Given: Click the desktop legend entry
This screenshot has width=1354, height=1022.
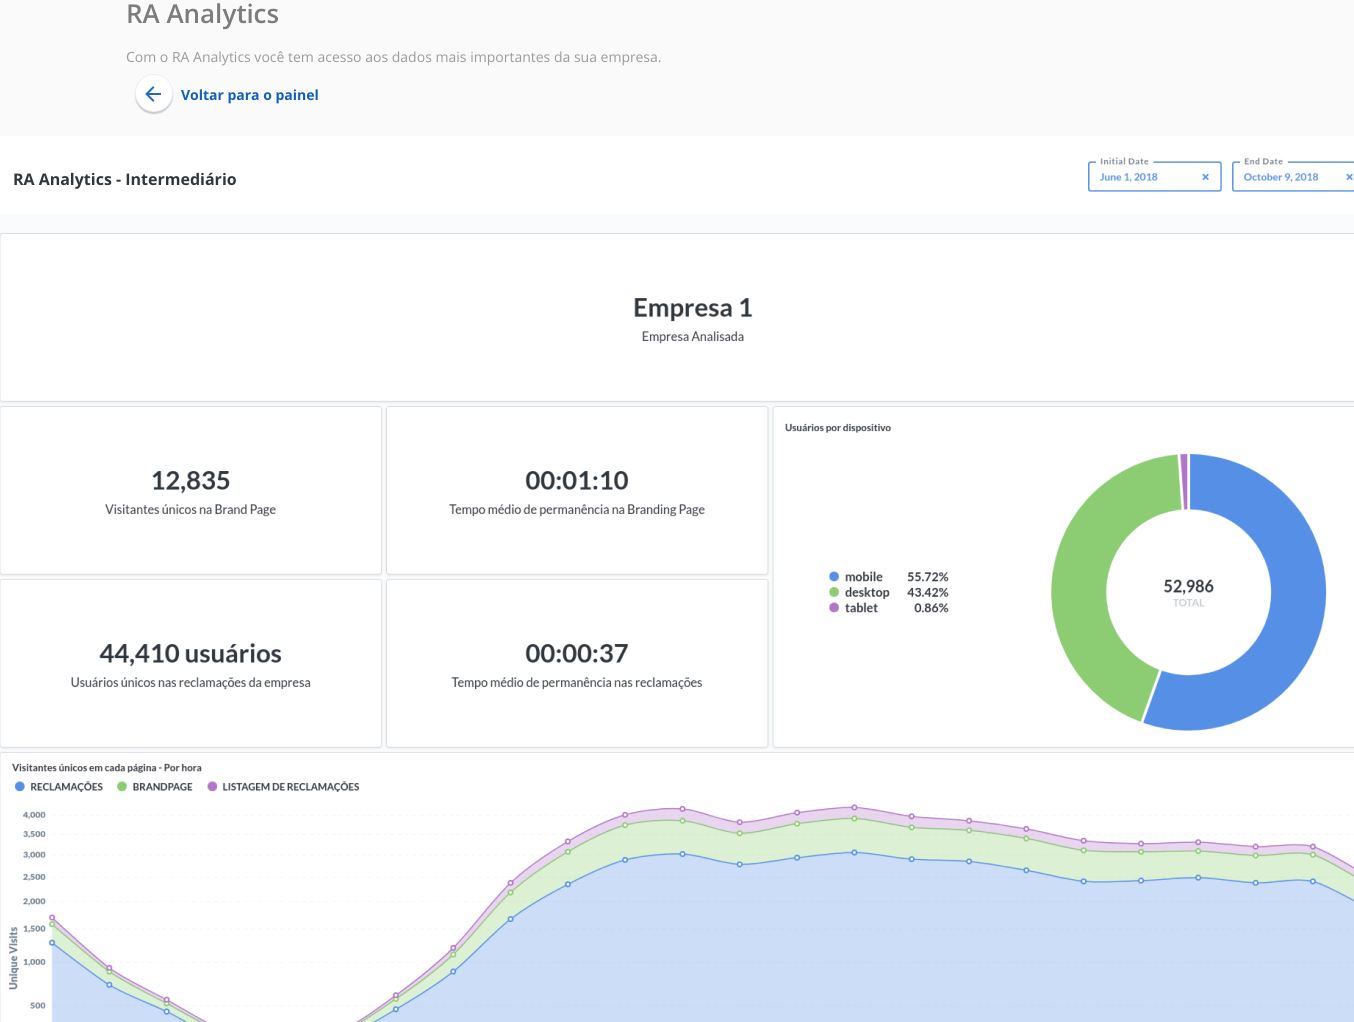Looking at the screenshot, I should coord(866,592).
